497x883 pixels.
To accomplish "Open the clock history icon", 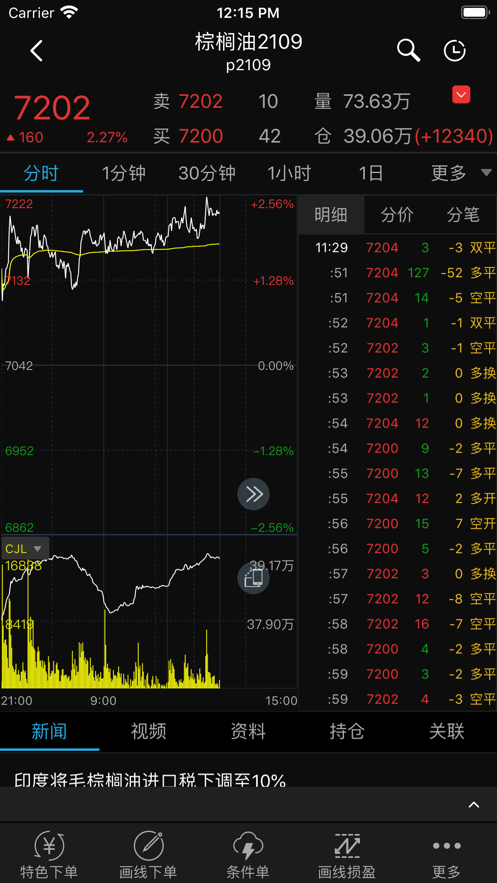I will [454, 51].
